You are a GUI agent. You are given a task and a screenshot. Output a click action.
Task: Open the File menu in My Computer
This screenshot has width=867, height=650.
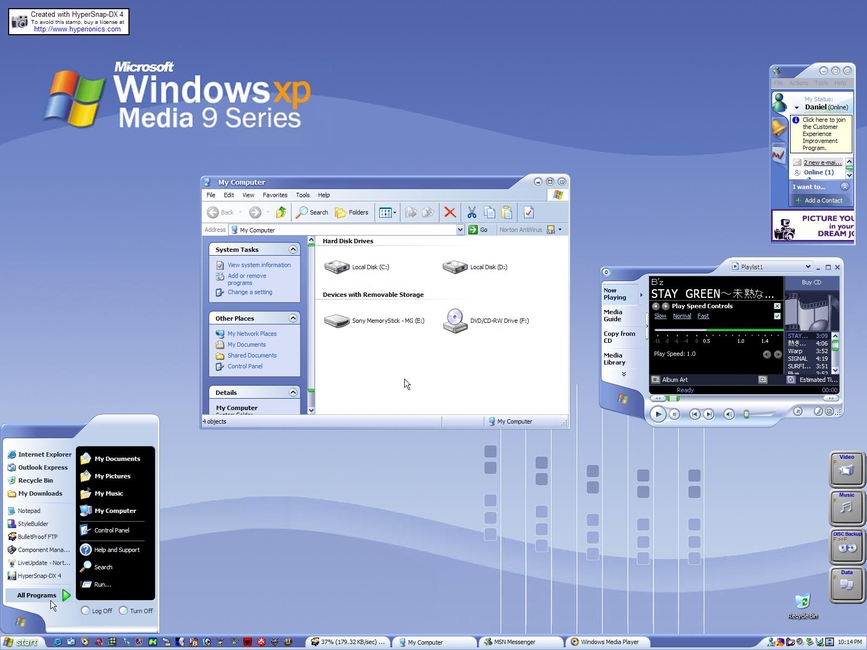pos(211,195)
